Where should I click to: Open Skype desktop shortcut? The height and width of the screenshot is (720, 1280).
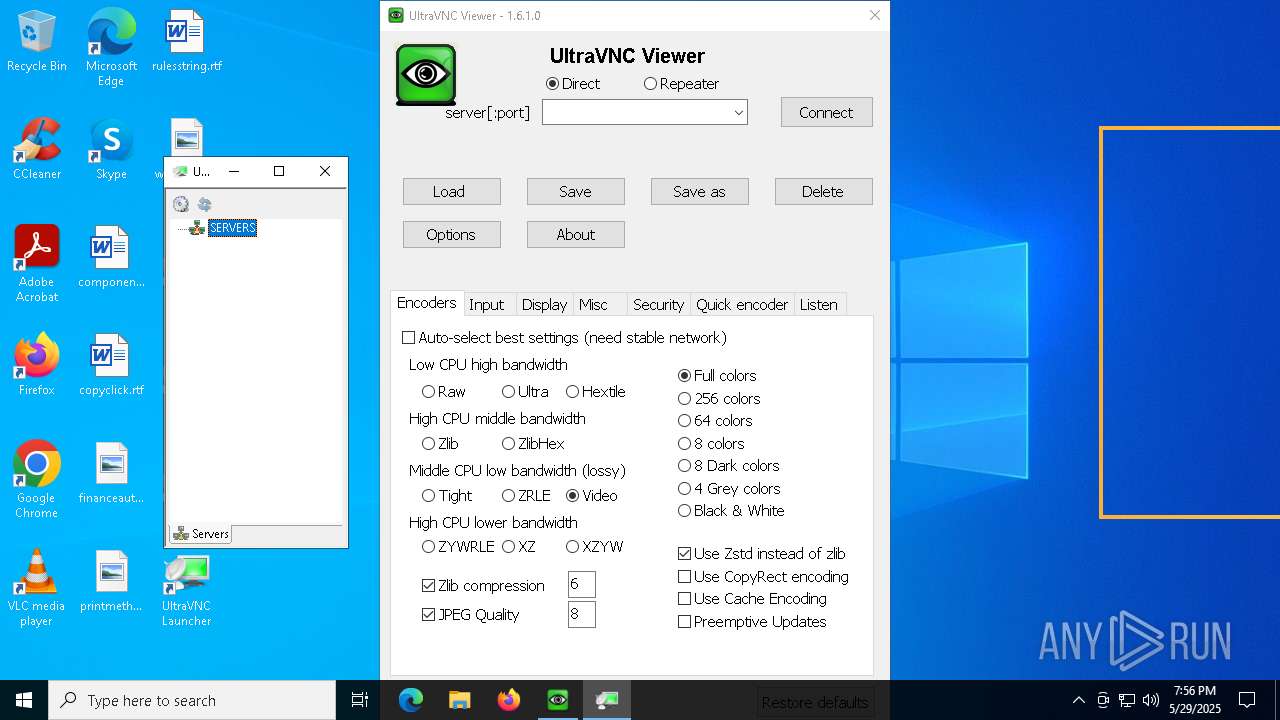(111, 150)
